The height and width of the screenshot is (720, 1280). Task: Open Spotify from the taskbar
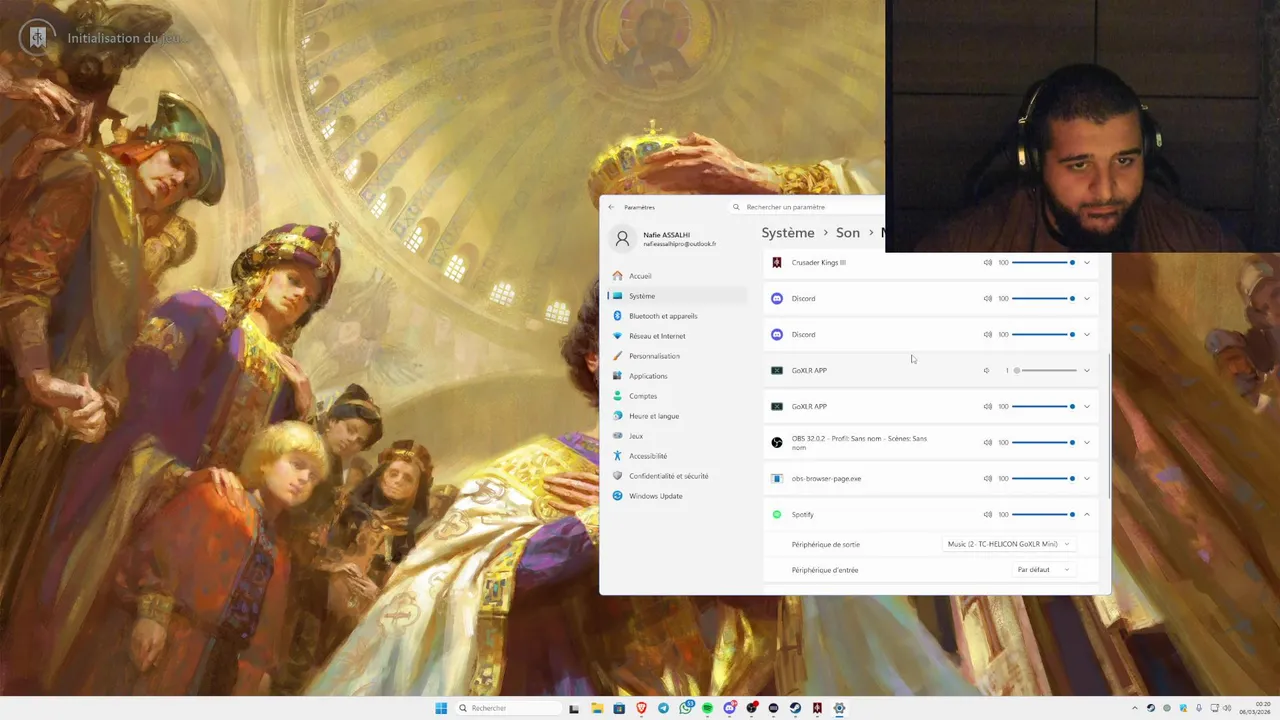(707, 708)
